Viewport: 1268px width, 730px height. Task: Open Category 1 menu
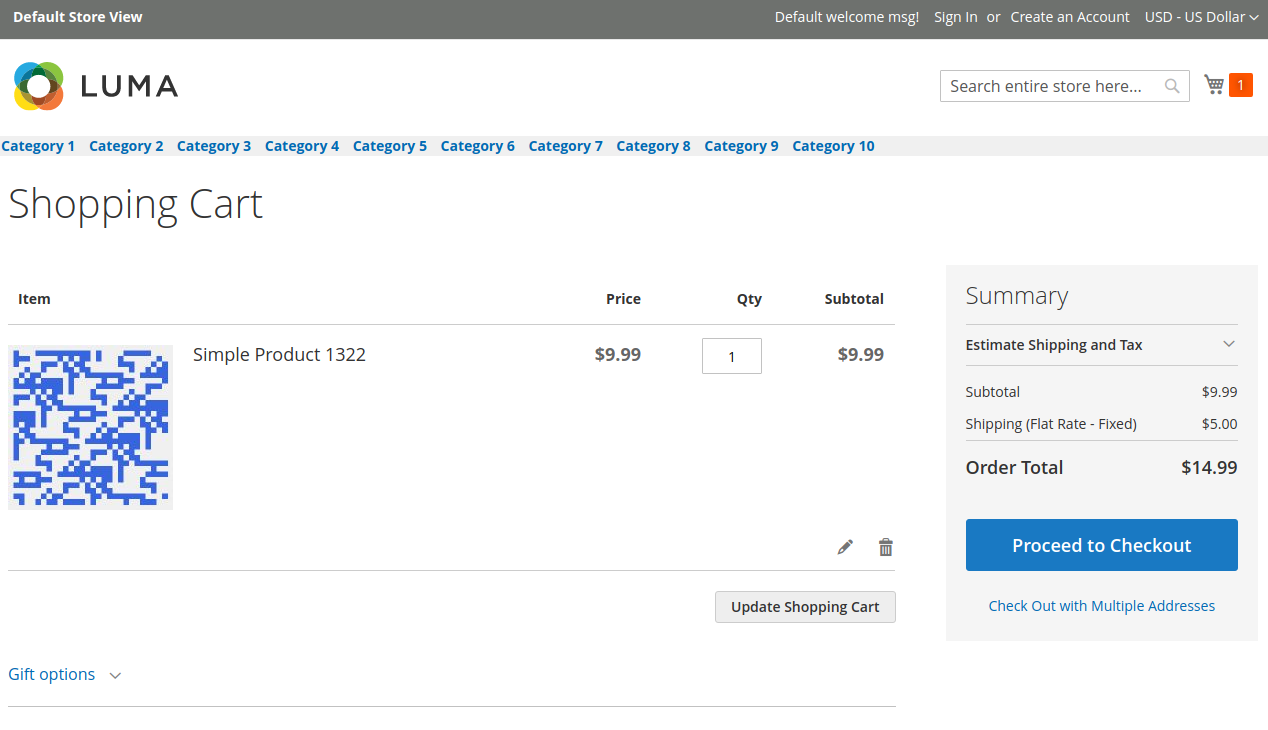38,146
